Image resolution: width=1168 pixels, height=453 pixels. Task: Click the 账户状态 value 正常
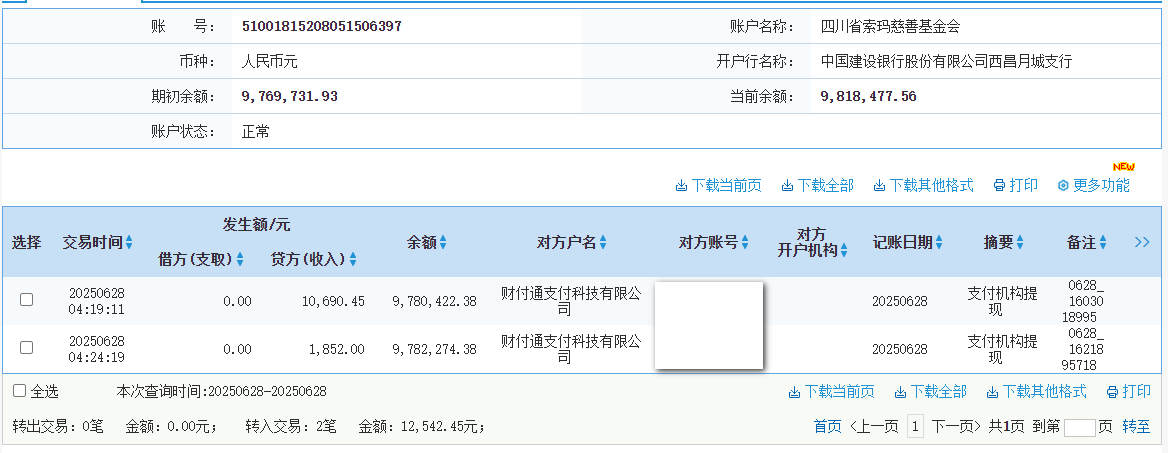tap(256, 132)
